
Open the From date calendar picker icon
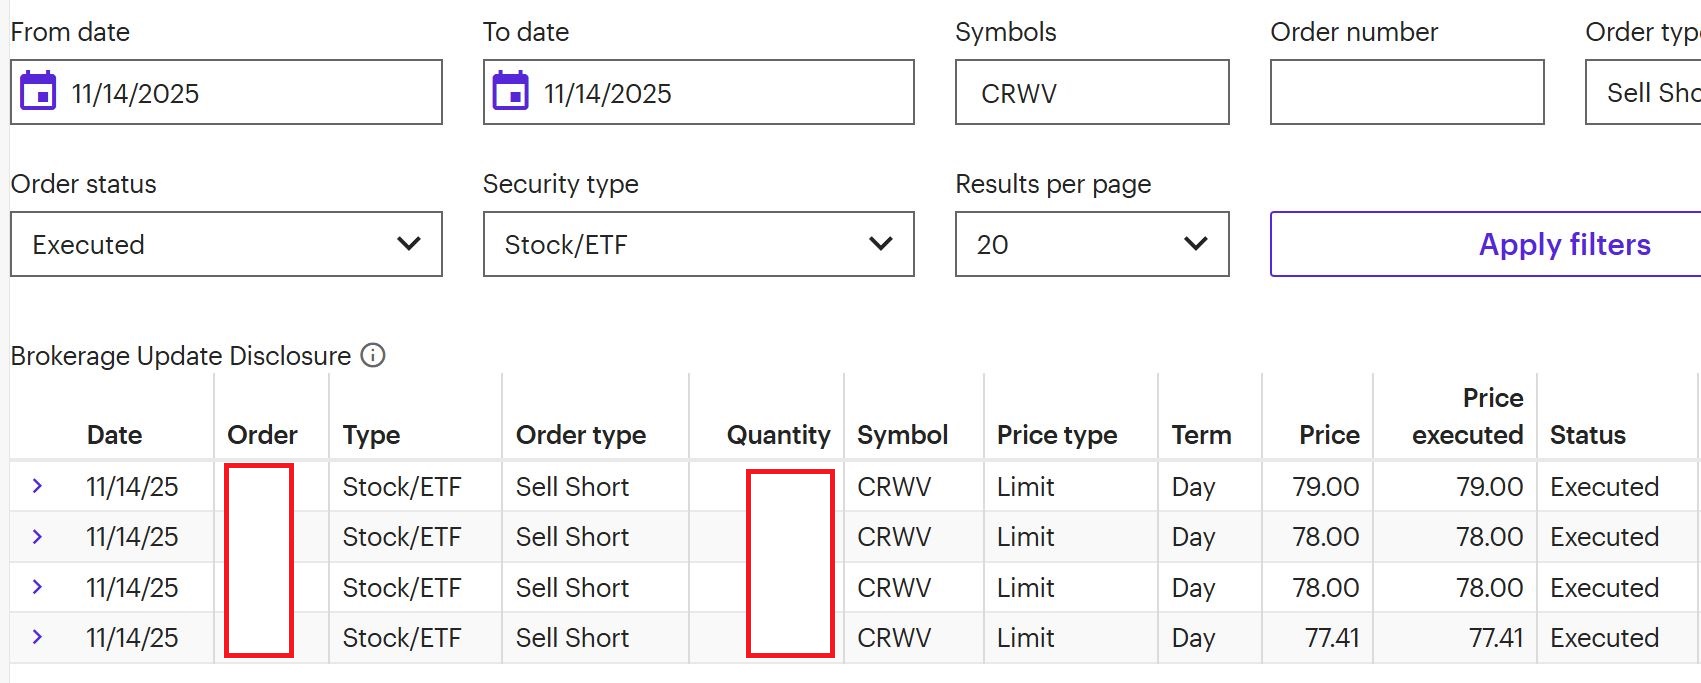39,91
